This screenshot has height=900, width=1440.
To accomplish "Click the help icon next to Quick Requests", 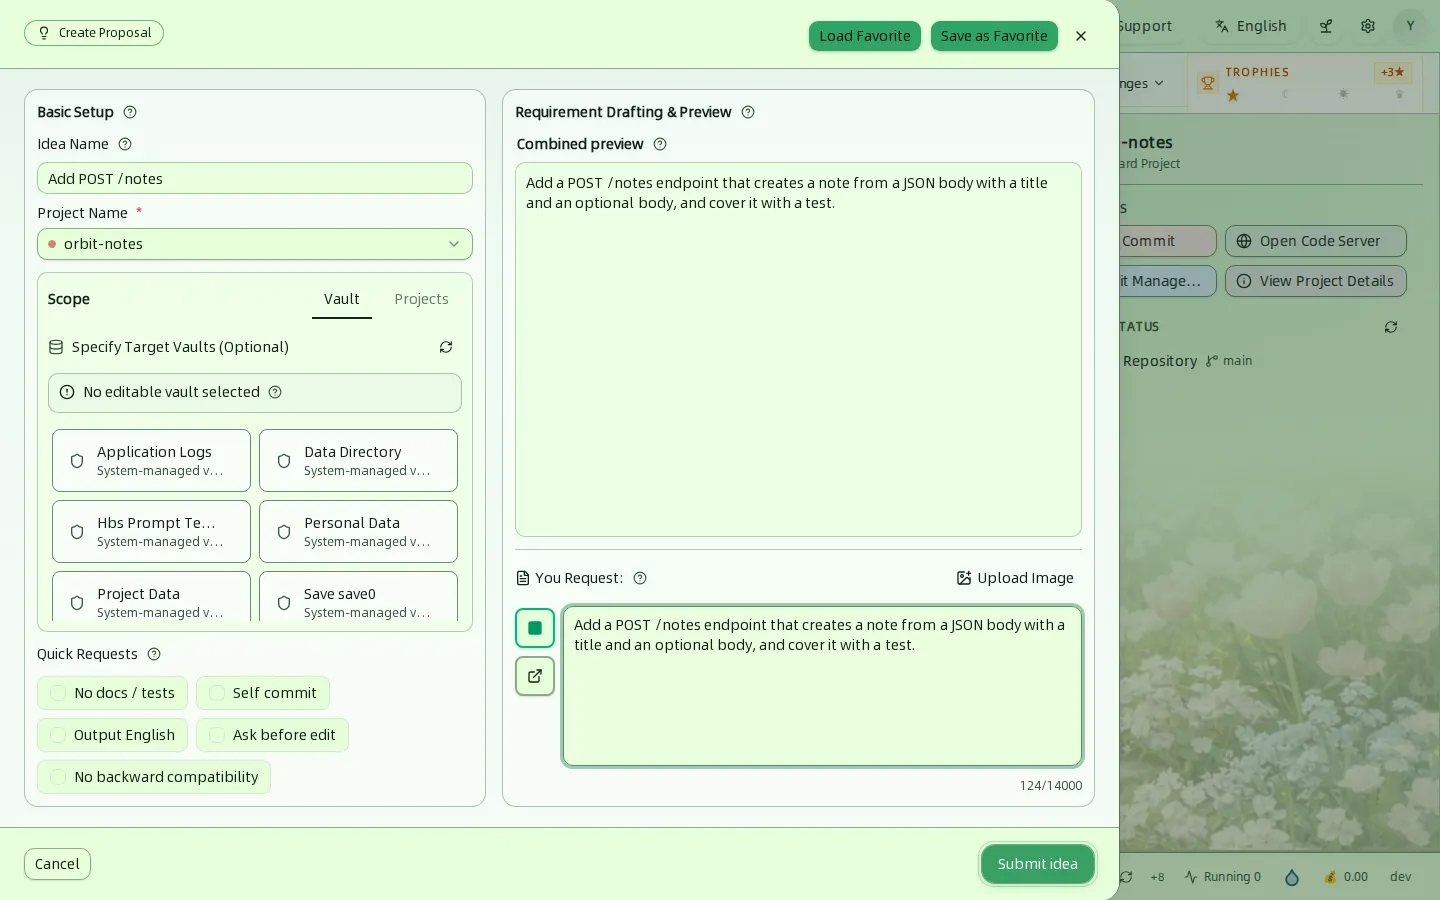I will point(154,654).
